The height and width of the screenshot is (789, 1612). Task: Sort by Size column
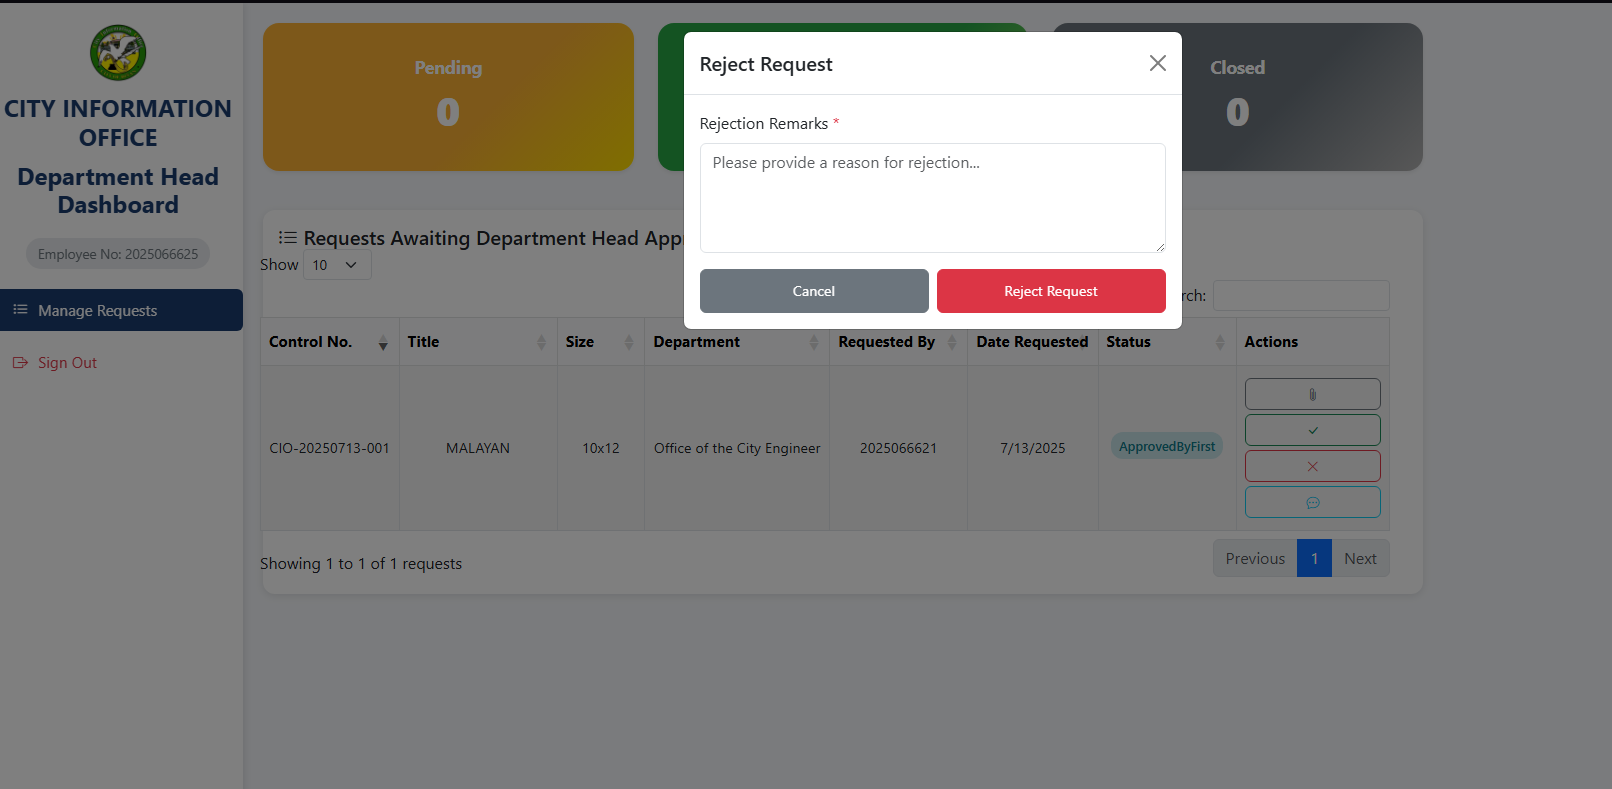(x=600, y=342)
